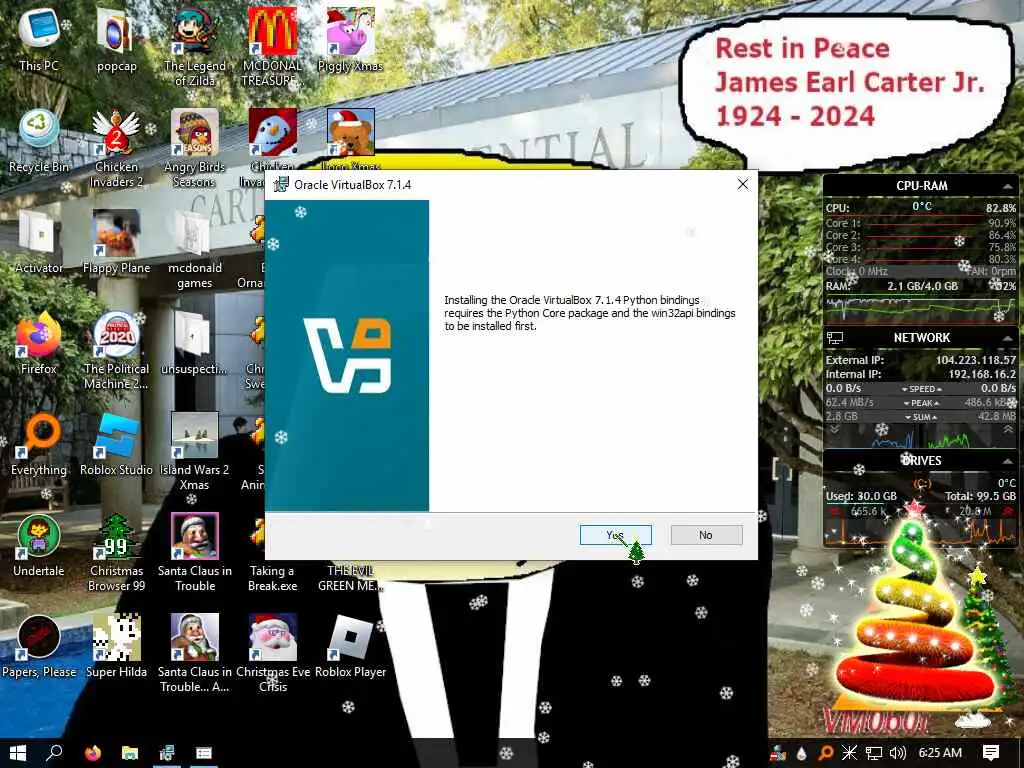
Task: Select the Christmas Browser 99 shortcut
Action: [x=116, y=553]
